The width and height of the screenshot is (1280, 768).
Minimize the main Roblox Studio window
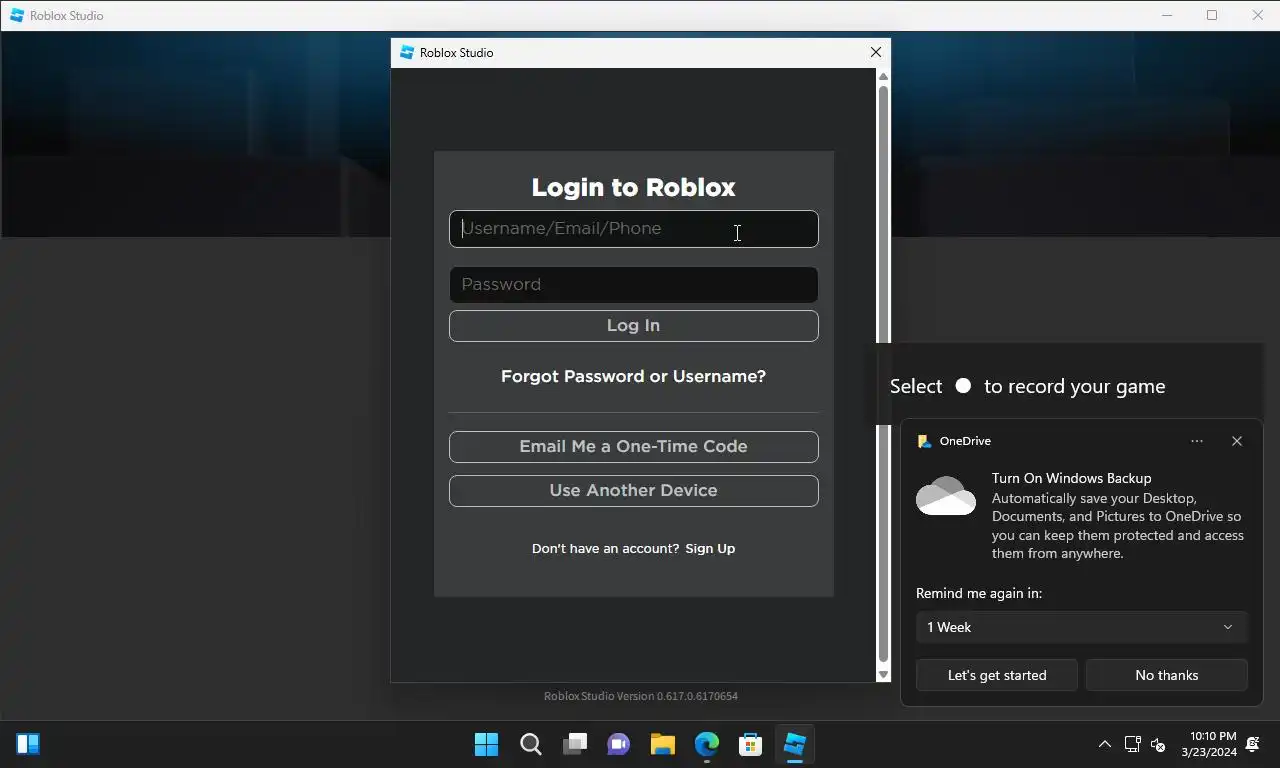1166,15
